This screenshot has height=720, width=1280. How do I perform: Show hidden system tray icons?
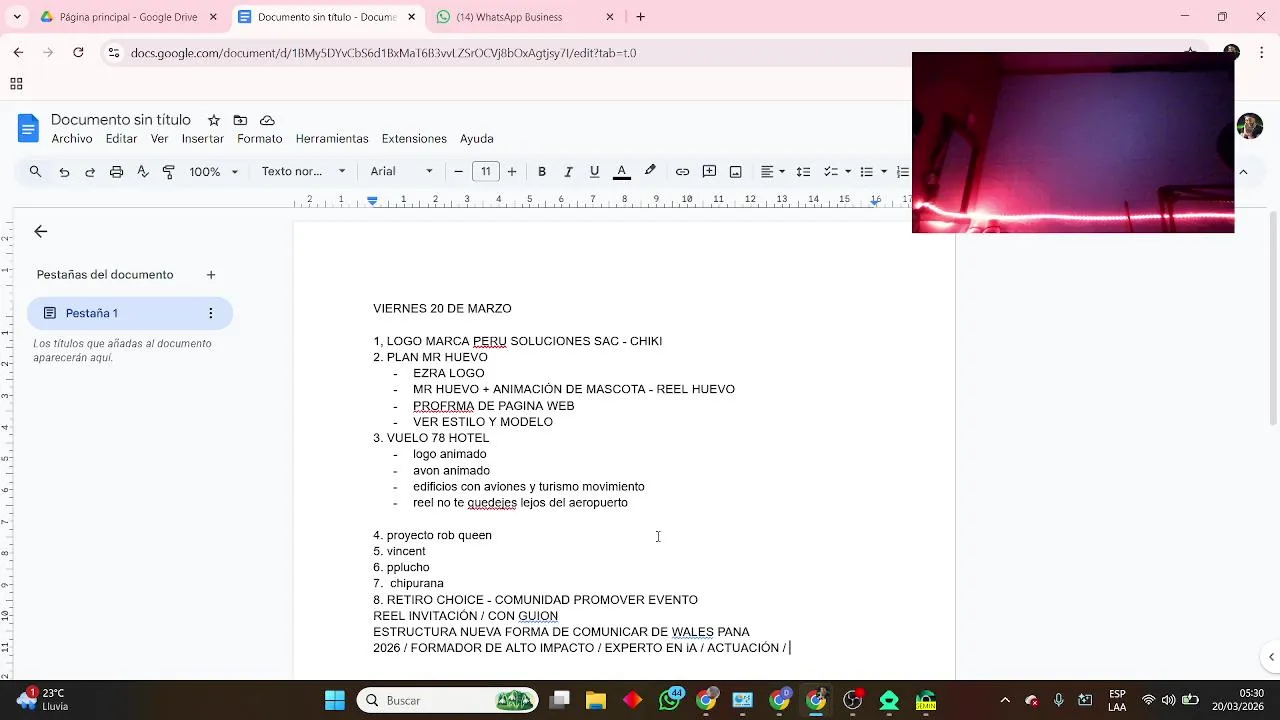[x=1005, y=700]
